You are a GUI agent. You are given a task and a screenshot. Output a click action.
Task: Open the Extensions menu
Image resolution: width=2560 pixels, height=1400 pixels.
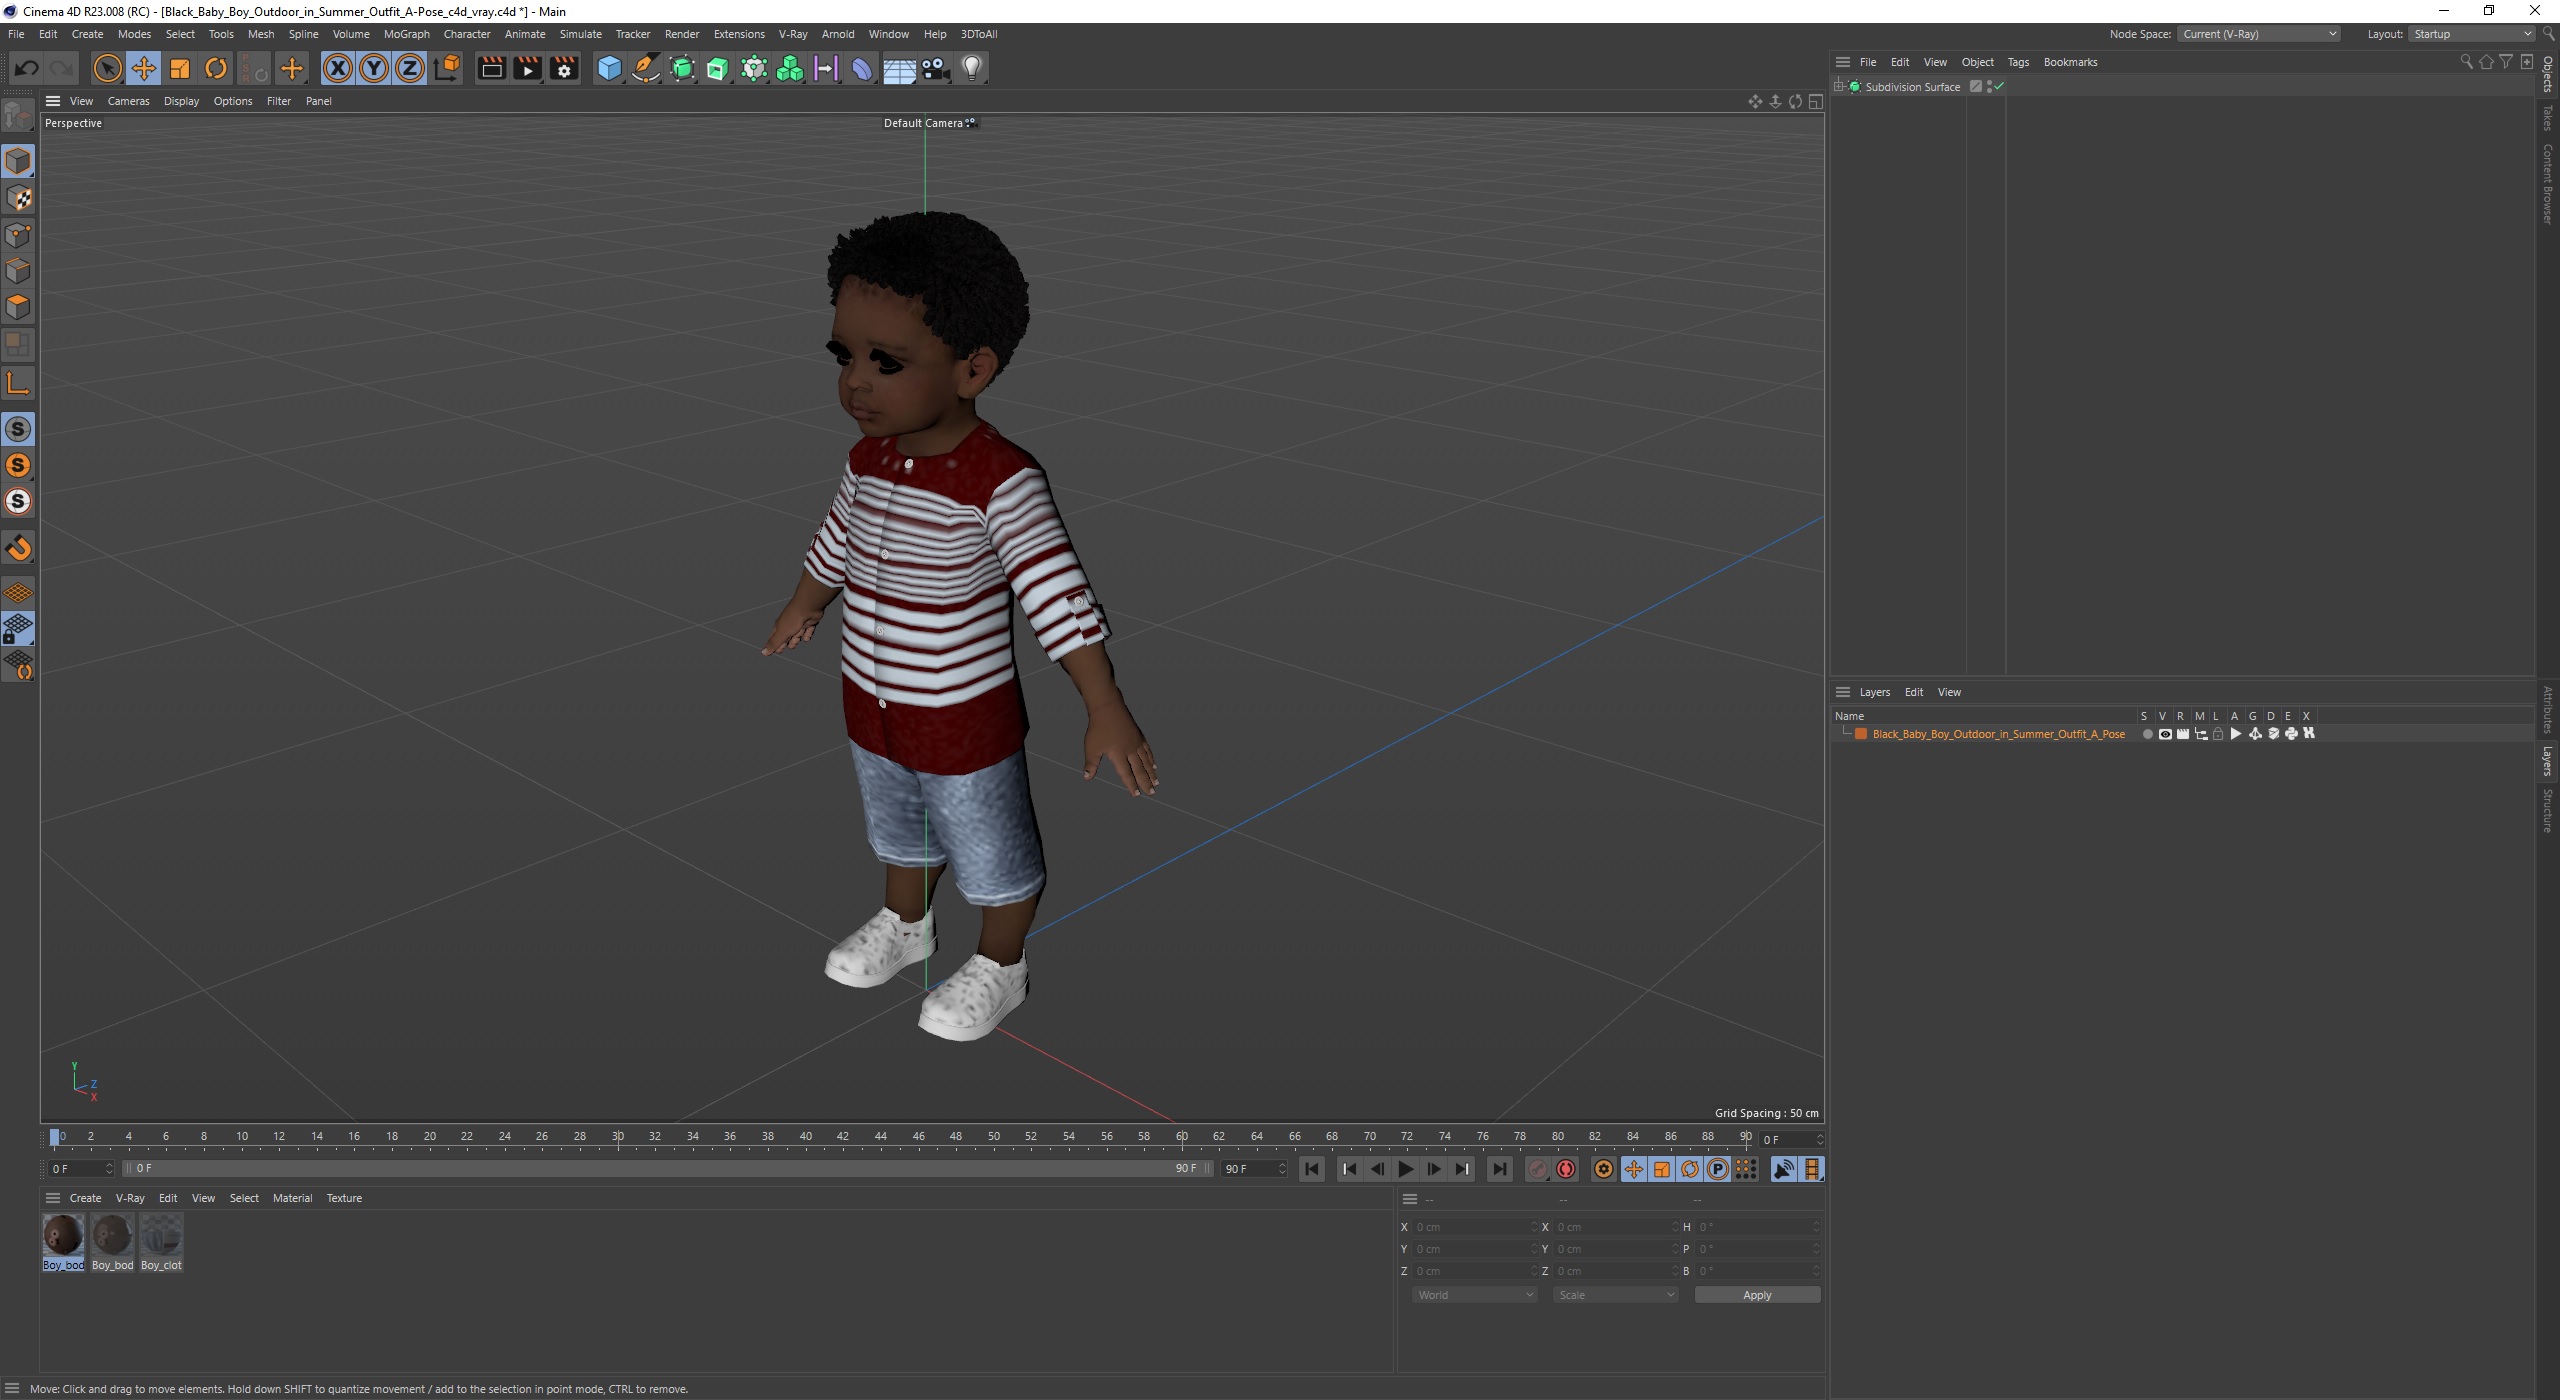click(739, 34)
